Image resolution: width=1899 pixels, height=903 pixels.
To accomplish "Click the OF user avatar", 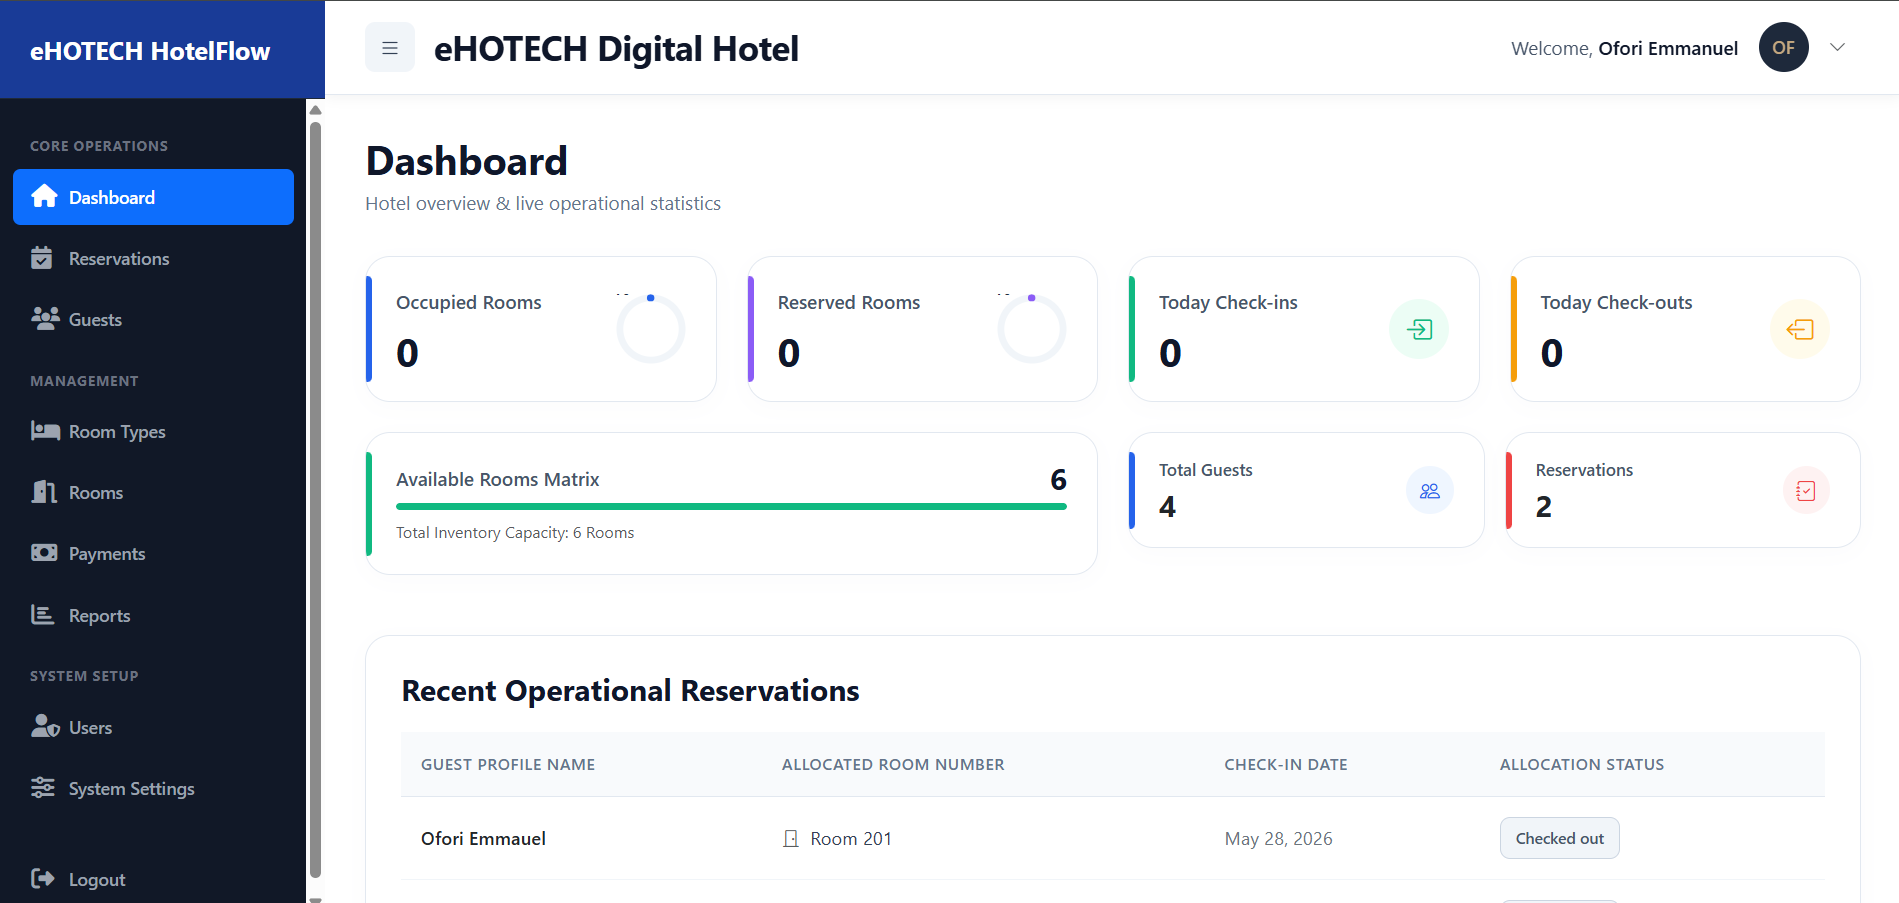I will click(1783, 47).
